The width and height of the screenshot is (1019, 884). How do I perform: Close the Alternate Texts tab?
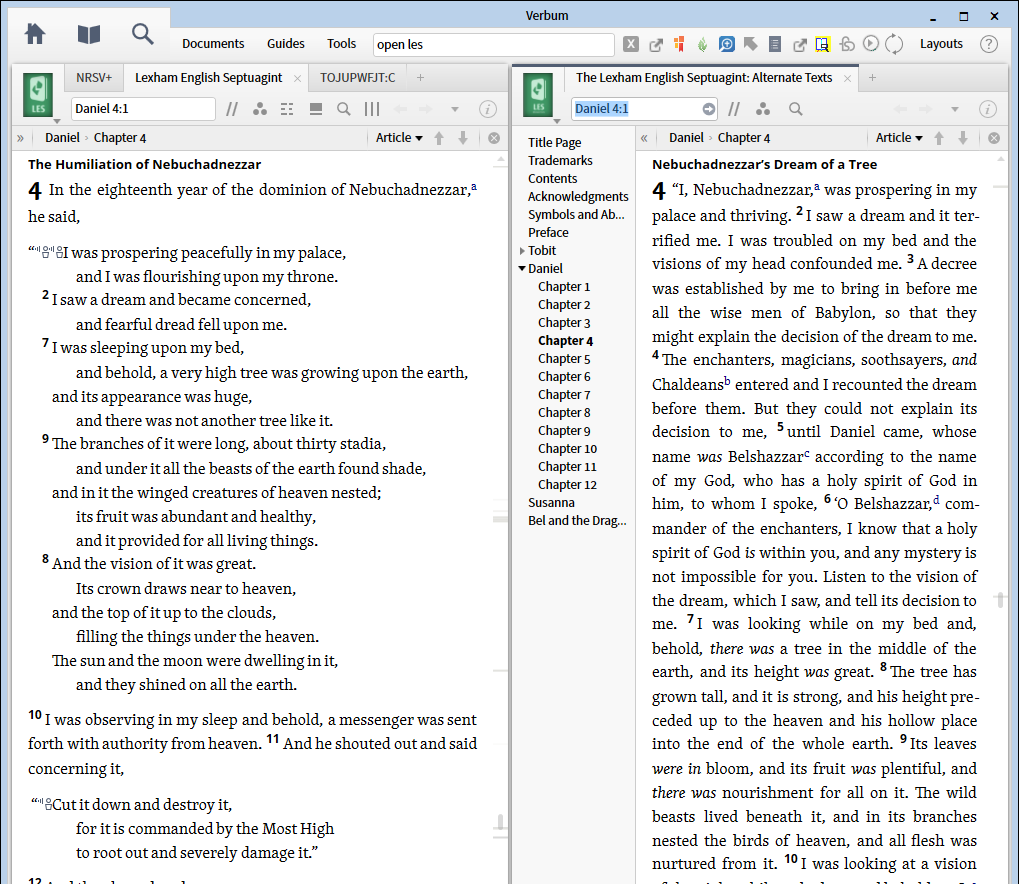(847, 79)
